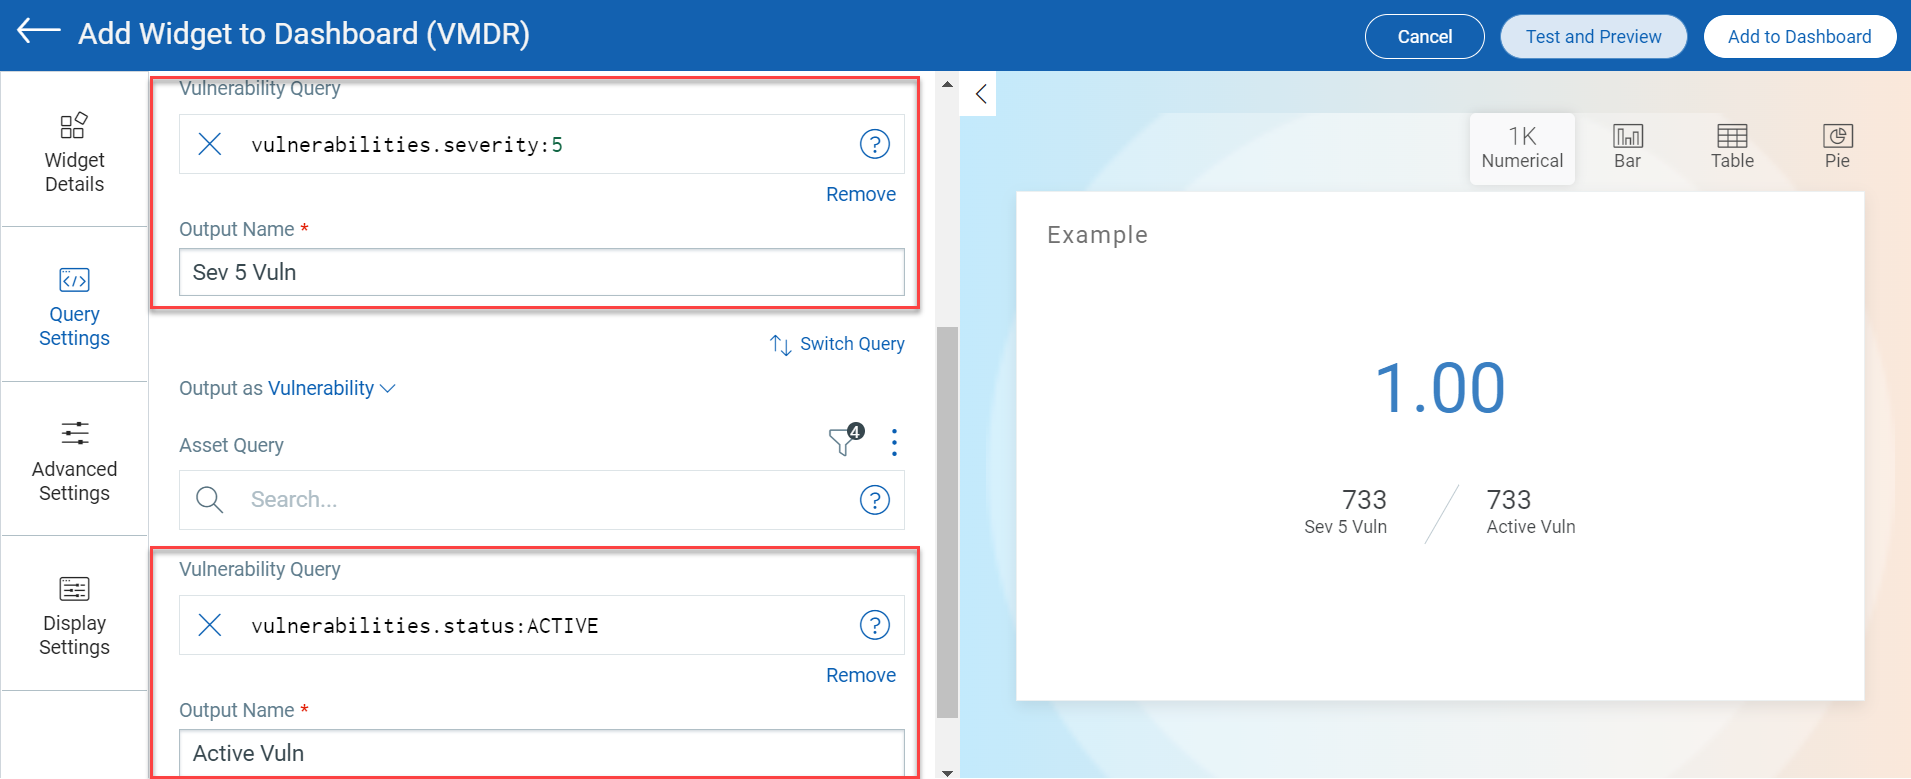Select the Bar chart widget type

1627,147
